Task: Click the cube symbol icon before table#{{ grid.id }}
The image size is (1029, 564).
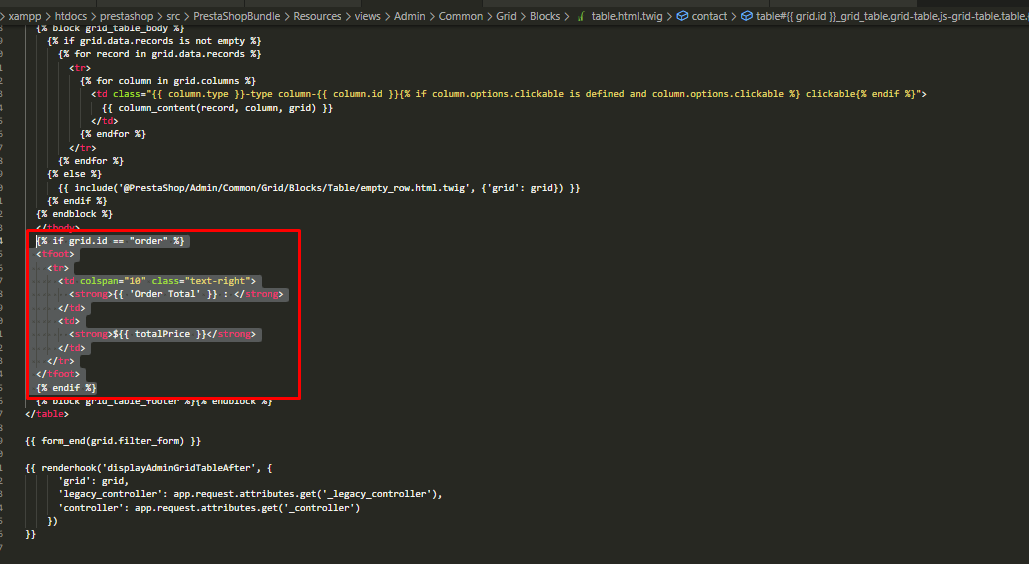Action: (x=747, y=16)
